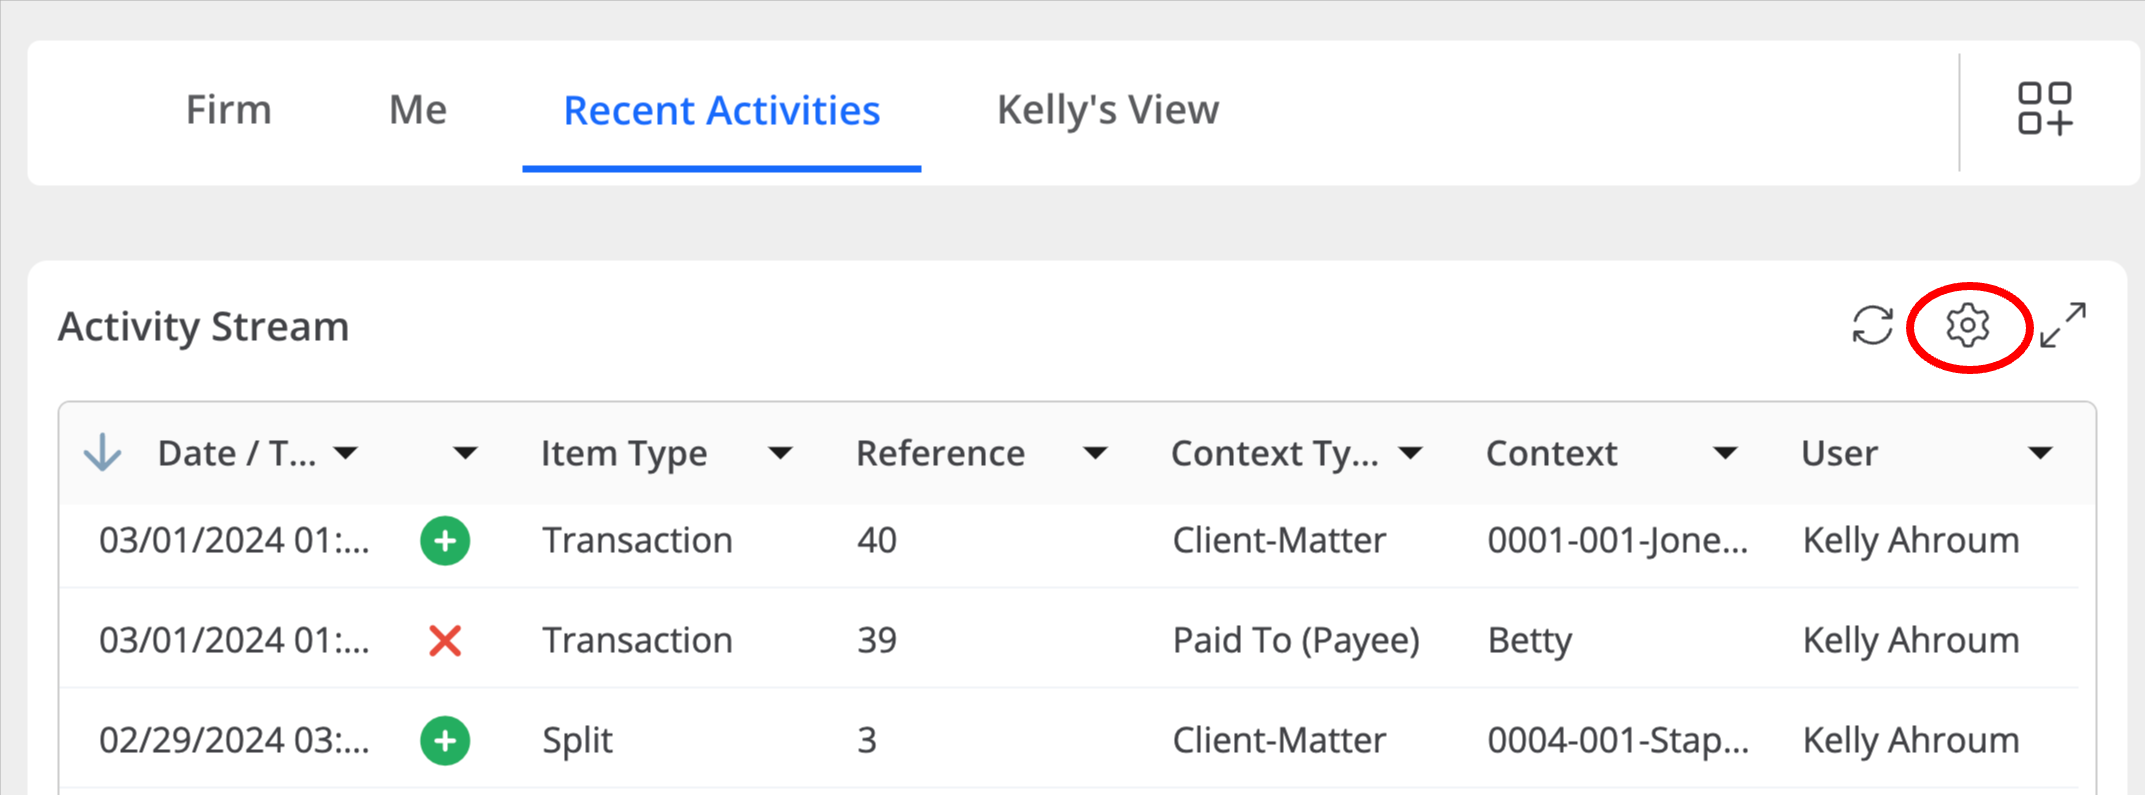Open Context Type column dropdown
The height and width of the screenshot is (795, 2145).
pyautogui.click(x=1411, y=454)
